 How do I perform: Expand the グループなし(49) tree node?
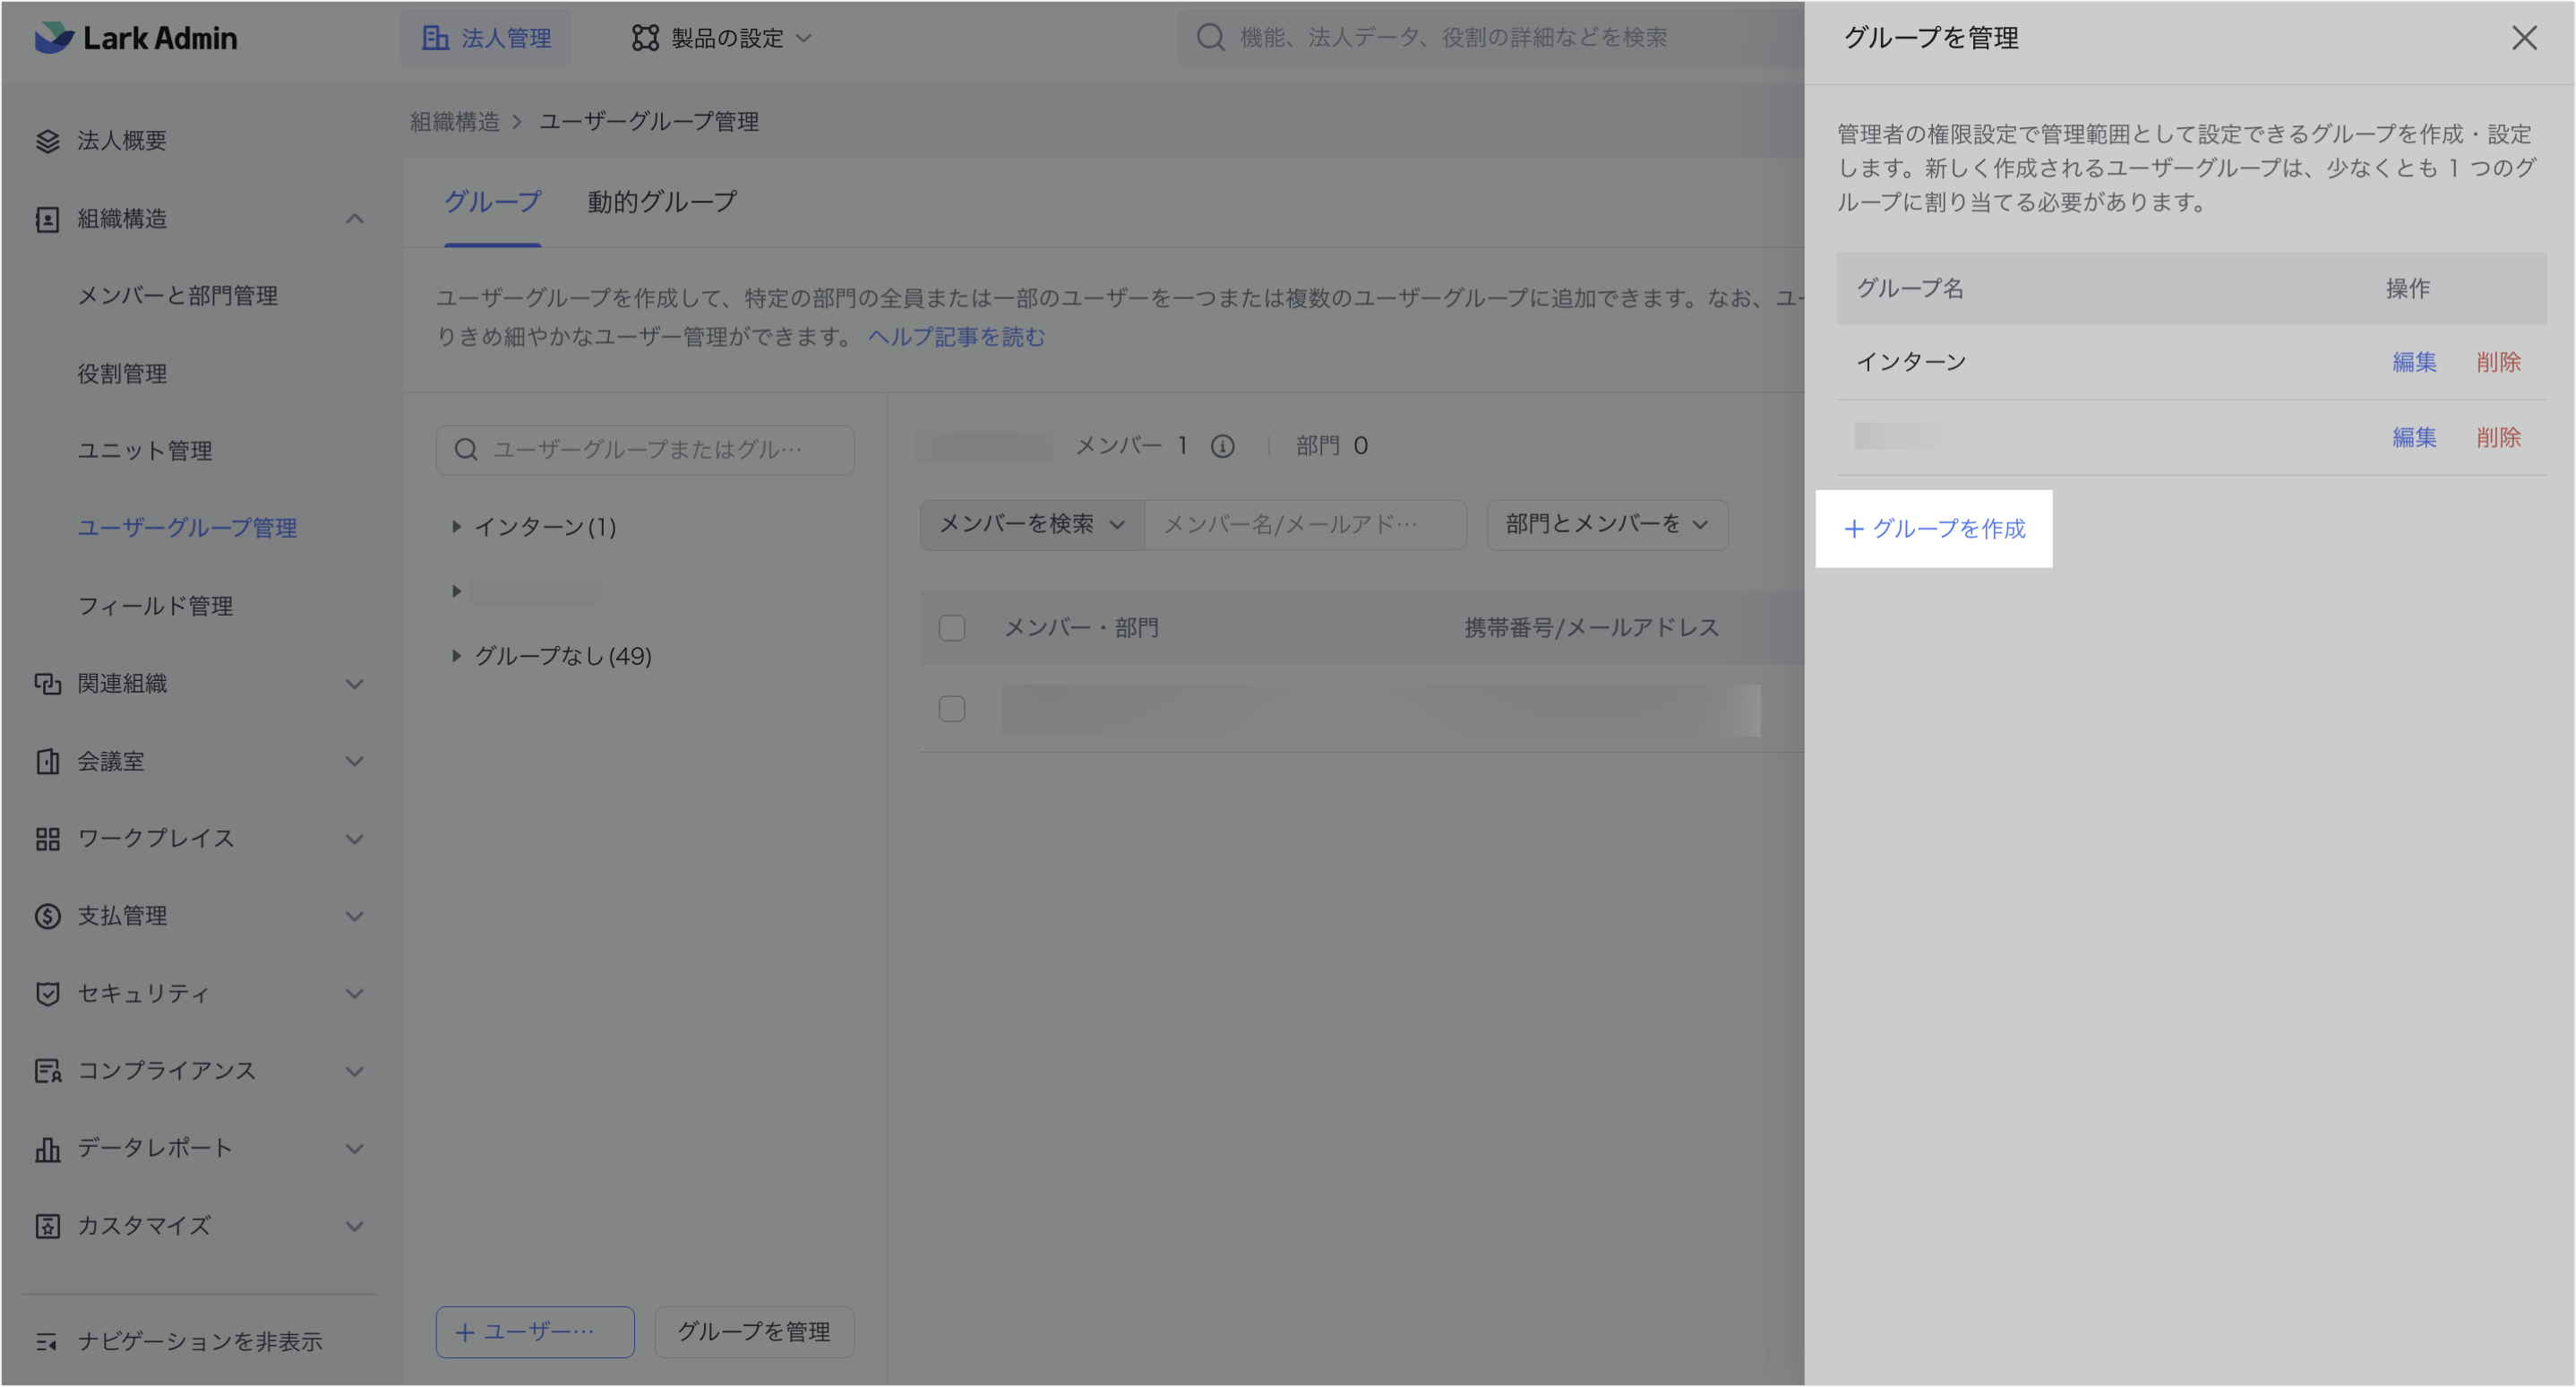tap(456, 656)
